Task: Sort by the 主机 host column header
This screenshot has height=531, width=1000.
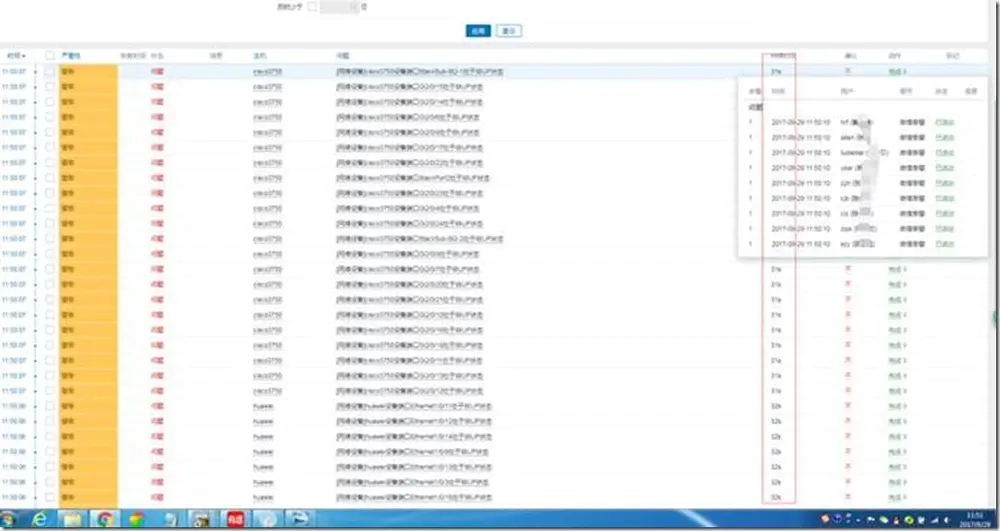Action: [260, 56]
